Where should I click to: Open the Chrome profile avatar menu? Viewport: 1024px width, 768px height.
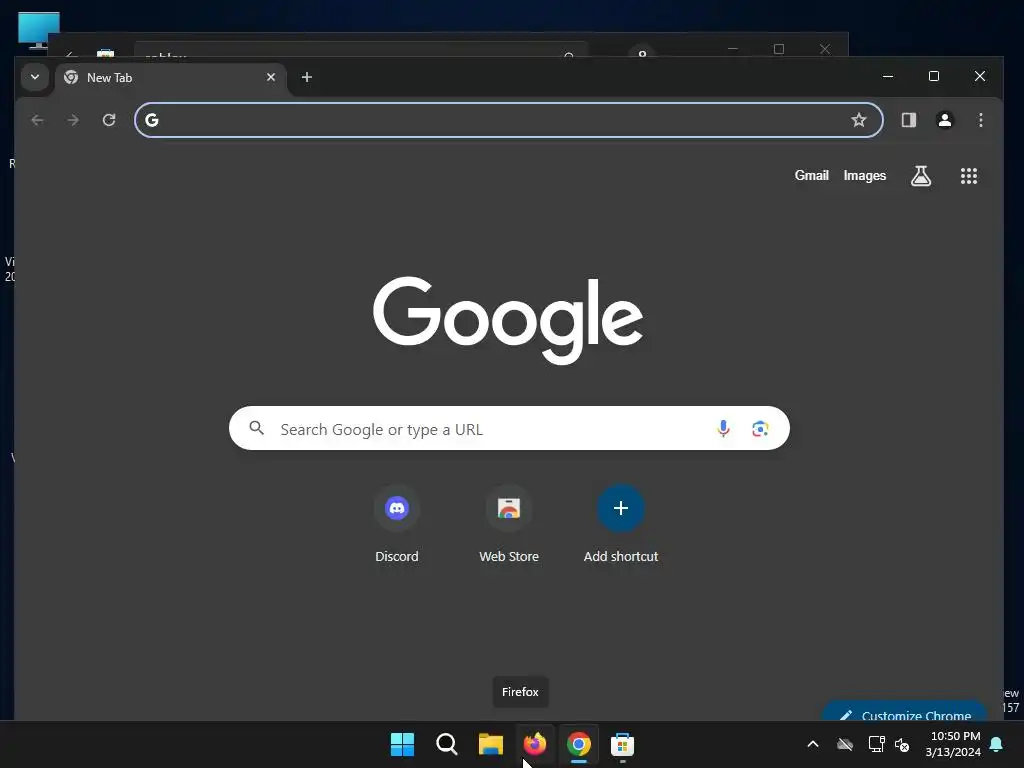click(x=944, y=120)
